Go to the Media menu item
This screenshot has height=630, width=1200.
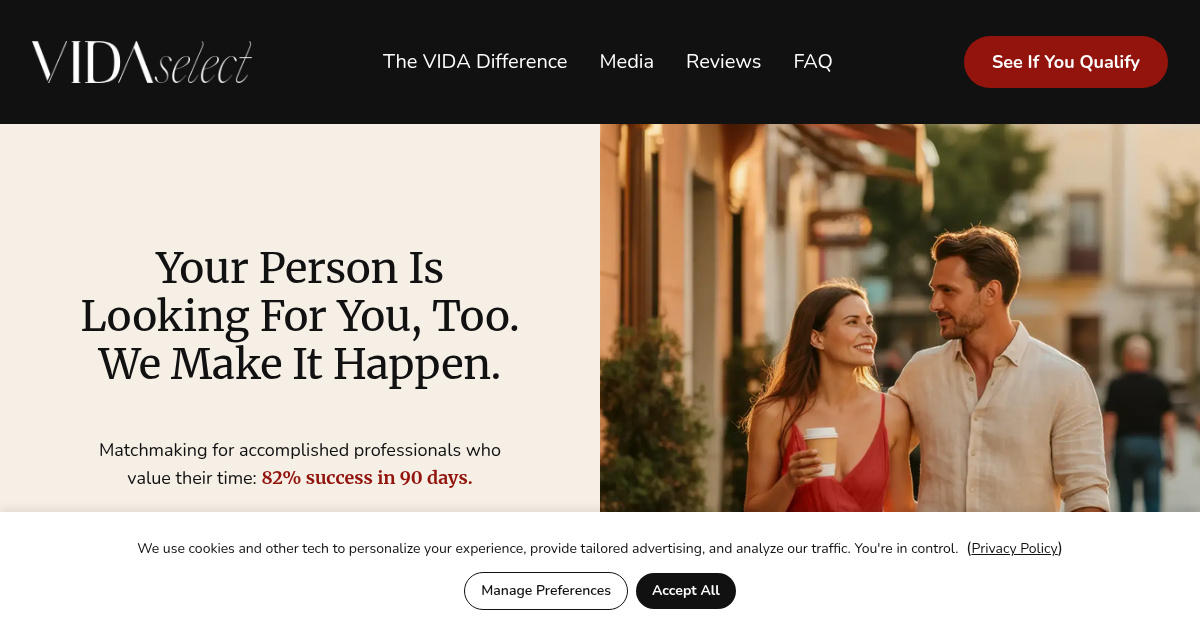tap(627, 62)
